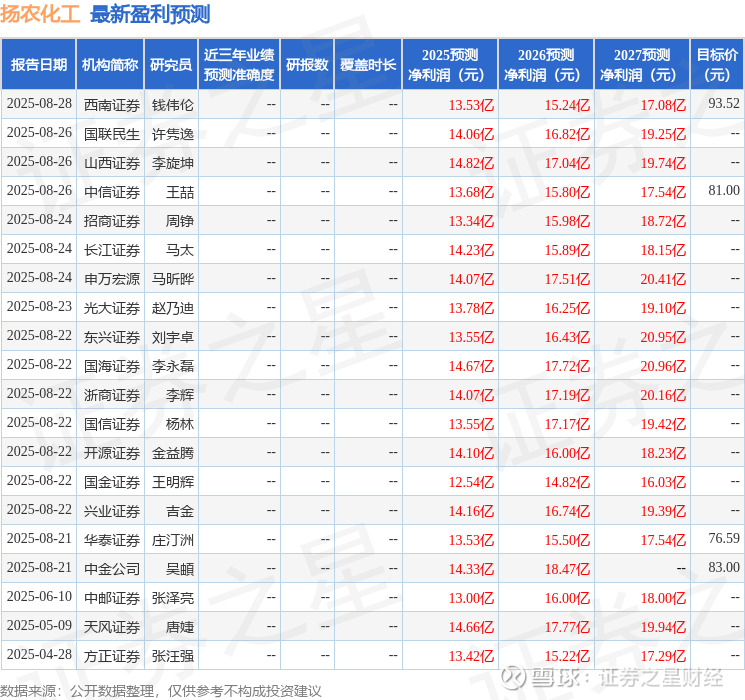This screenshot has height=700, width=745.
Task: Click the 12.54亿 forecast value
Action: click(471, 482)
